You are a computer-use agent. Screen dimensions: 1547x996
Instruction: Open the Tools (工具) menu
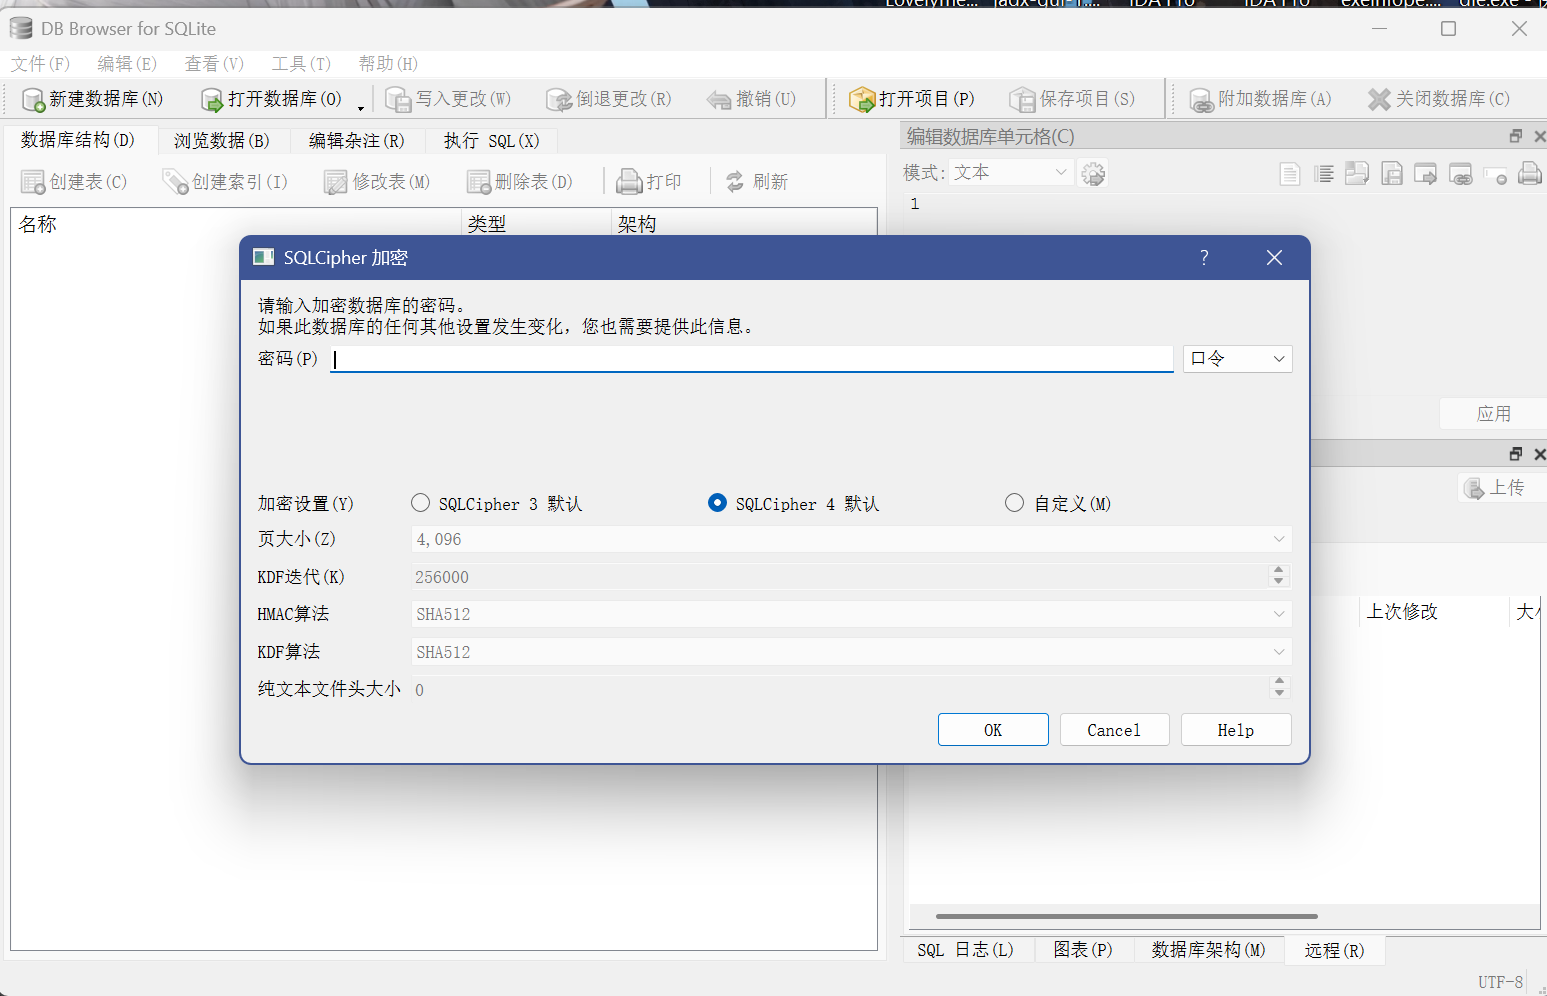301,64
